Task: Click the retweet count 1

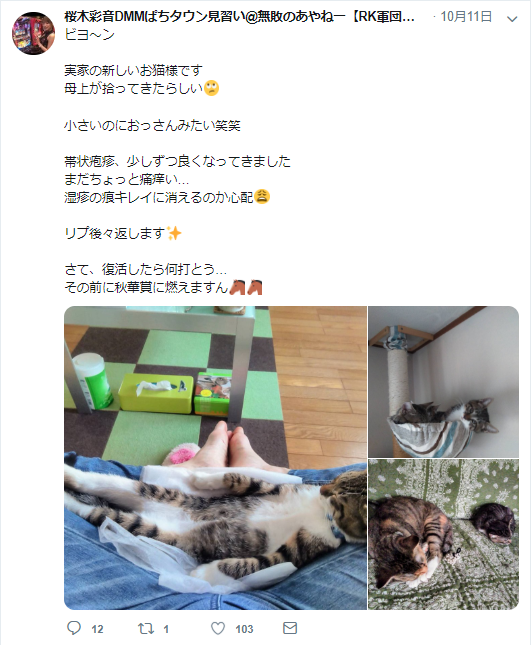Action: [x=166, y=629]
